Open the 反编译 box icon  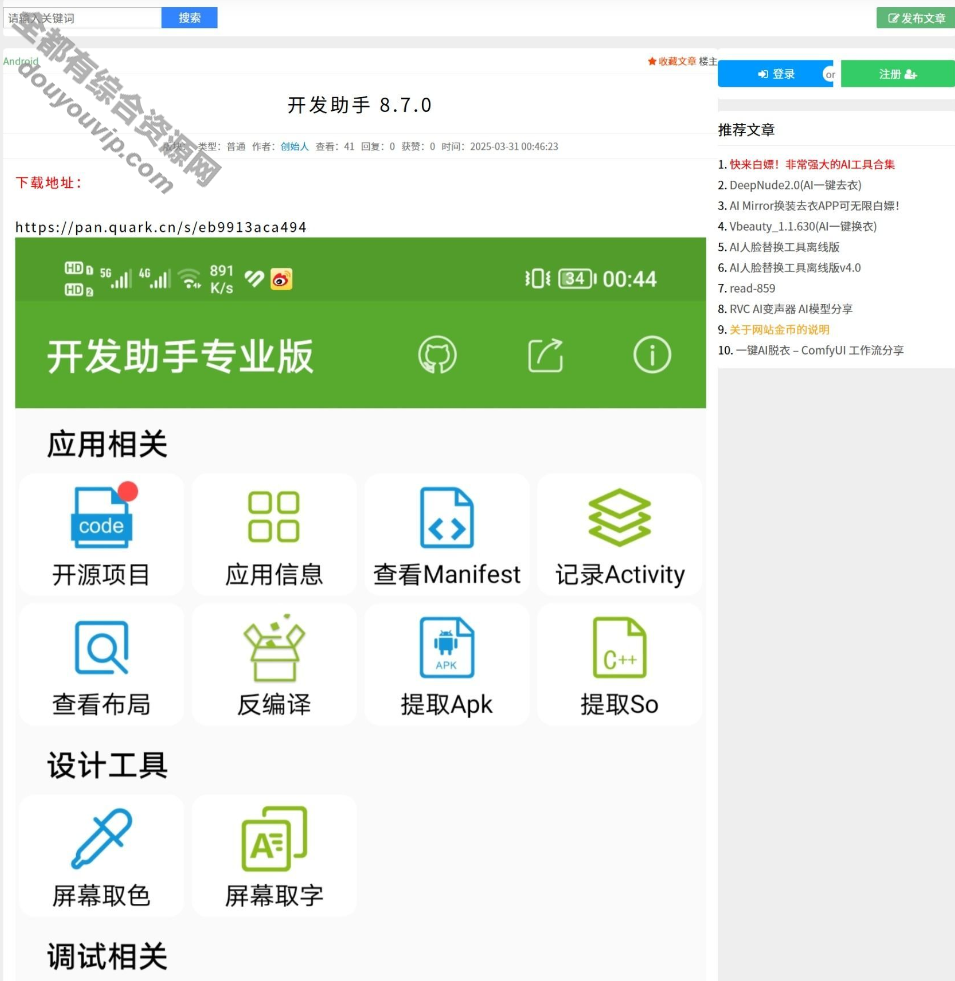click(x=273, y=648)
